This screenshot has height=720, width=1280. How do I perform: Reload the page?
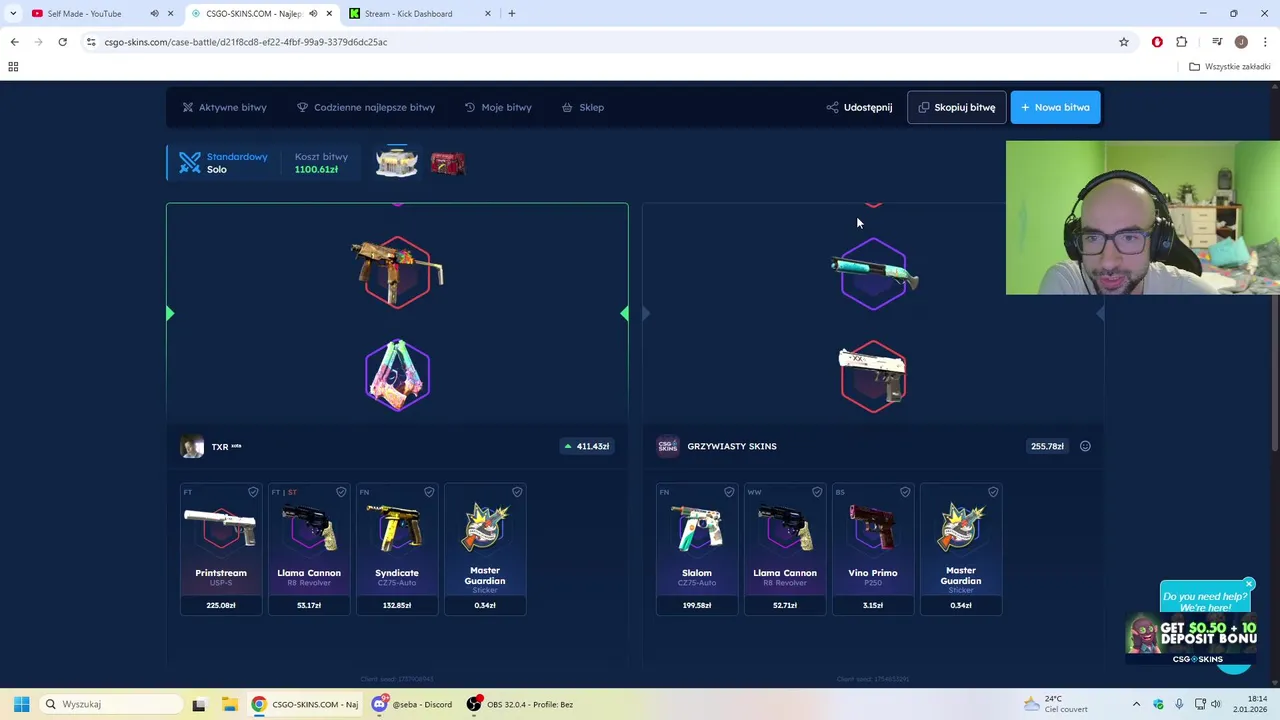(62, 42)
